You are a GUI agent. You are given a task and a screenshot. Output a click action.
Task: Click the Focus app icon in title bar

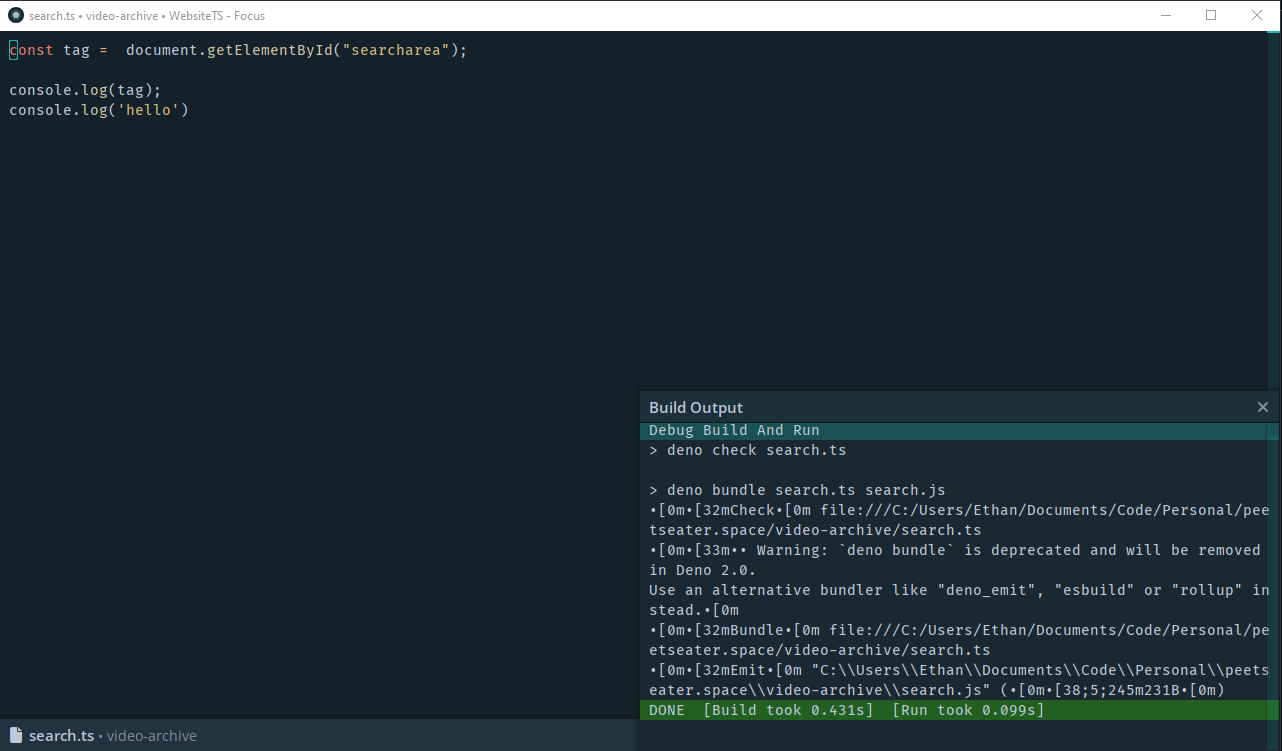tap(15, 15)
